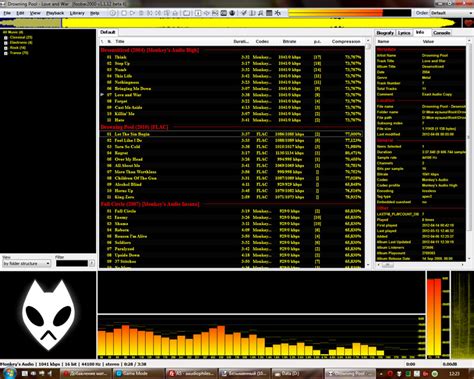The width and height of the screenshot is (474, 379).
Task: Click the red heart love-track icon
Action: click(468, 23)
